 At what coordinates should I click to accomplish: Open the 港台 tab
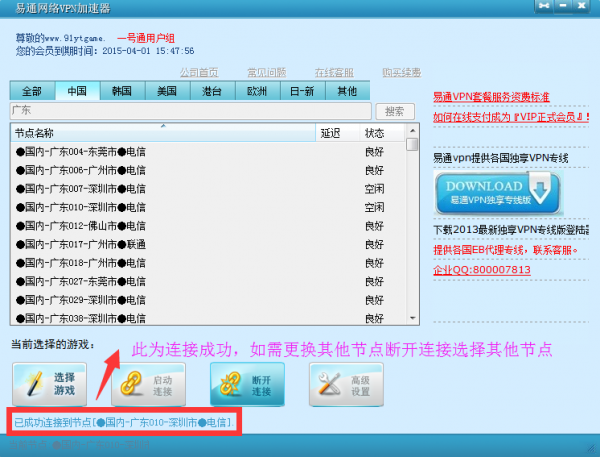tap(212, 91)
